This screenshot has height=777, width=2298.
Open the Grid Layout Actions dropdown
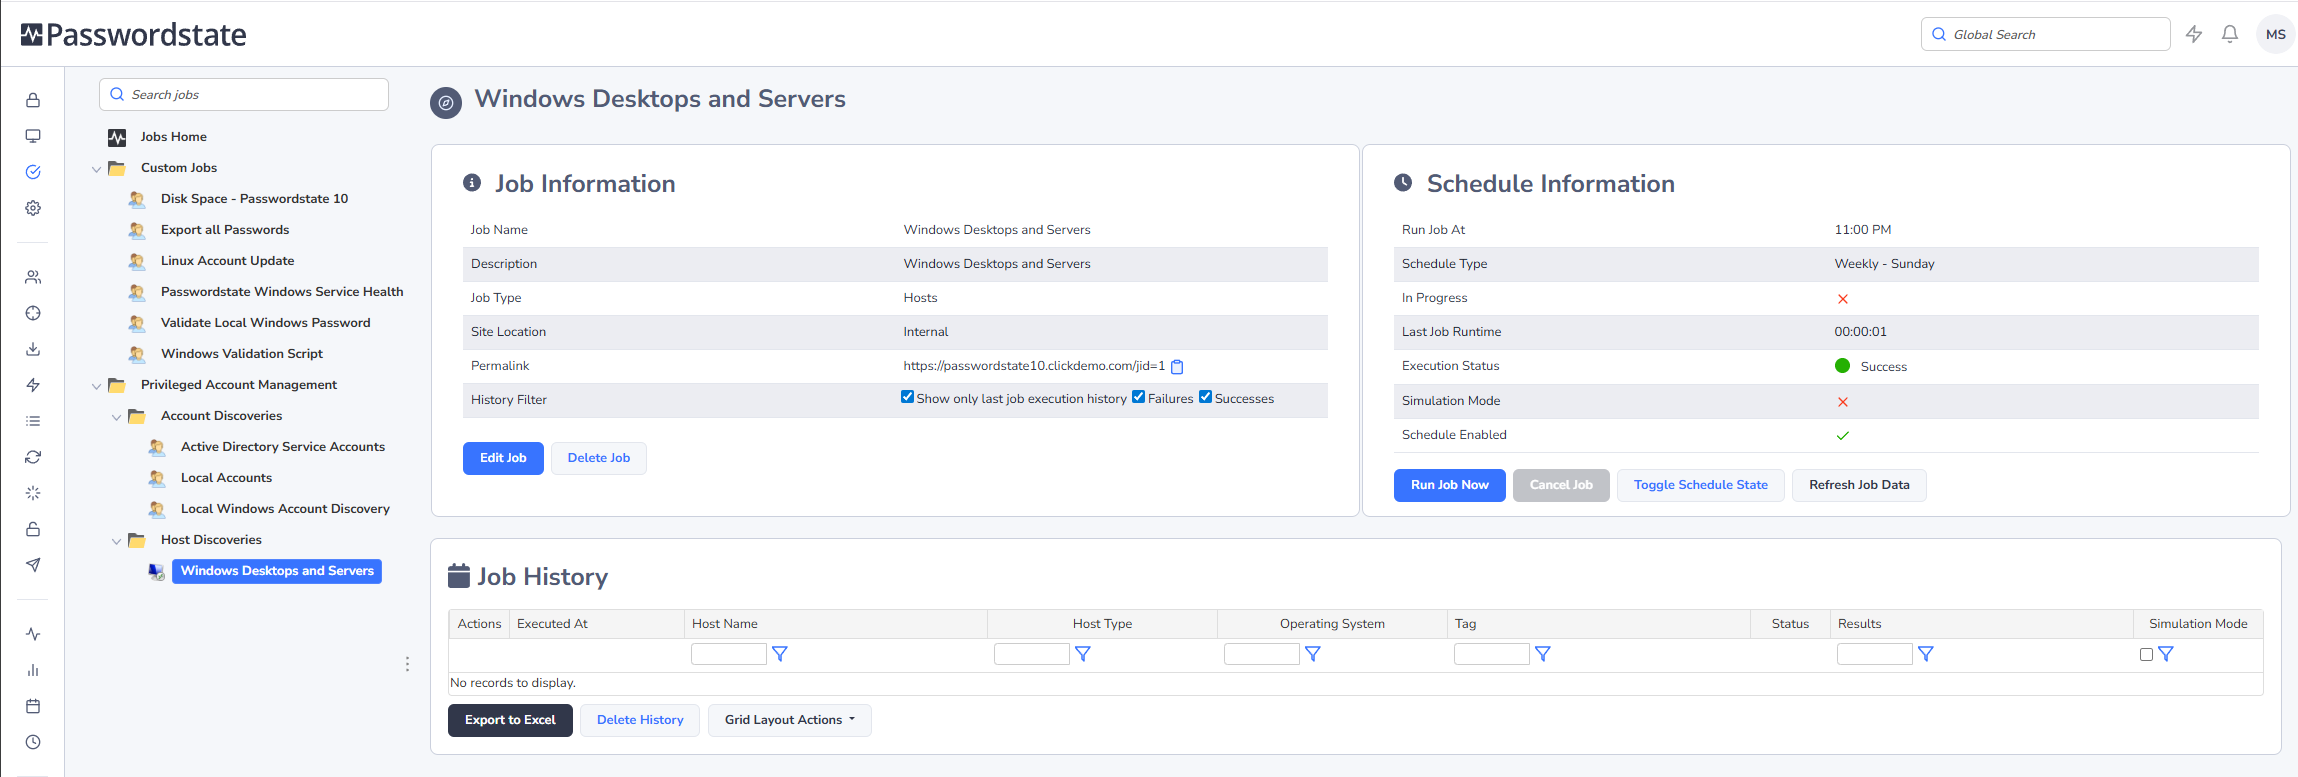(789, 720)
